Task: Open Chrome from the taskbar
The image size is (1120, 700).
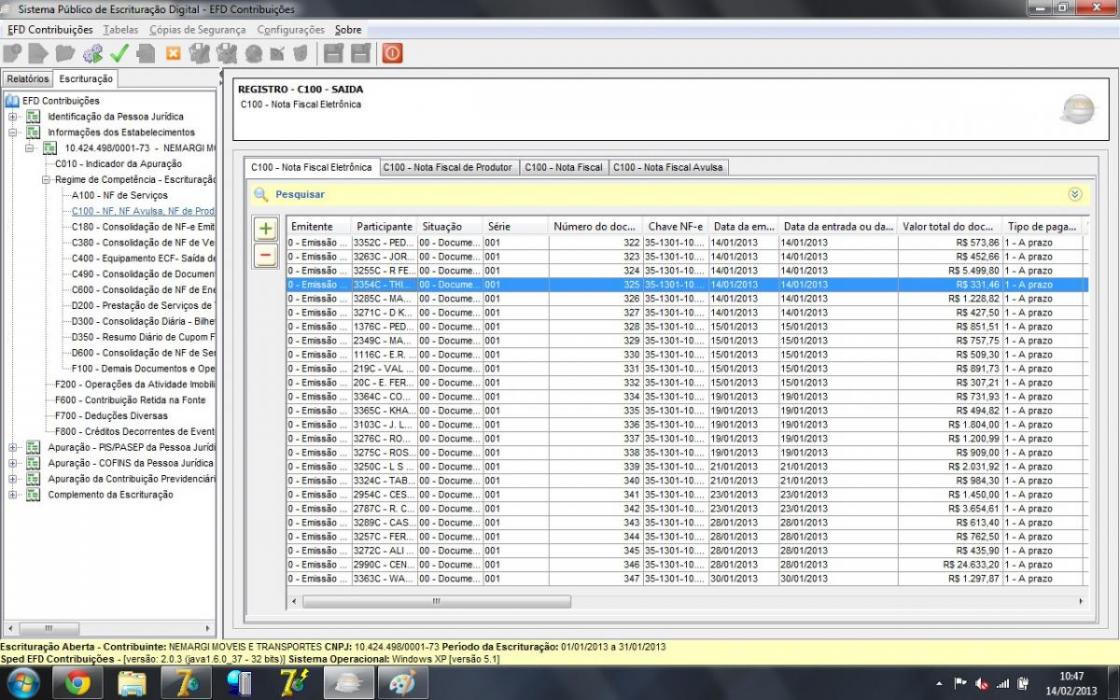Action: coord(78,683)
